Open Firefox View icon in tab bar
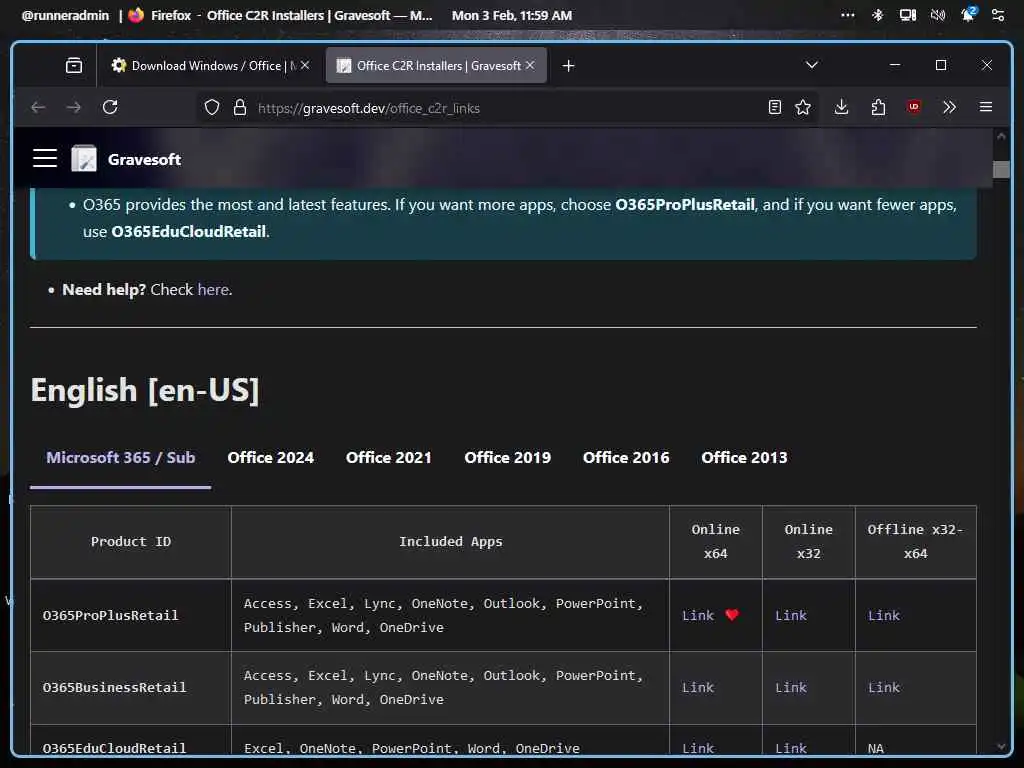The image size is (1024, 768). click(x=74, y=65)
